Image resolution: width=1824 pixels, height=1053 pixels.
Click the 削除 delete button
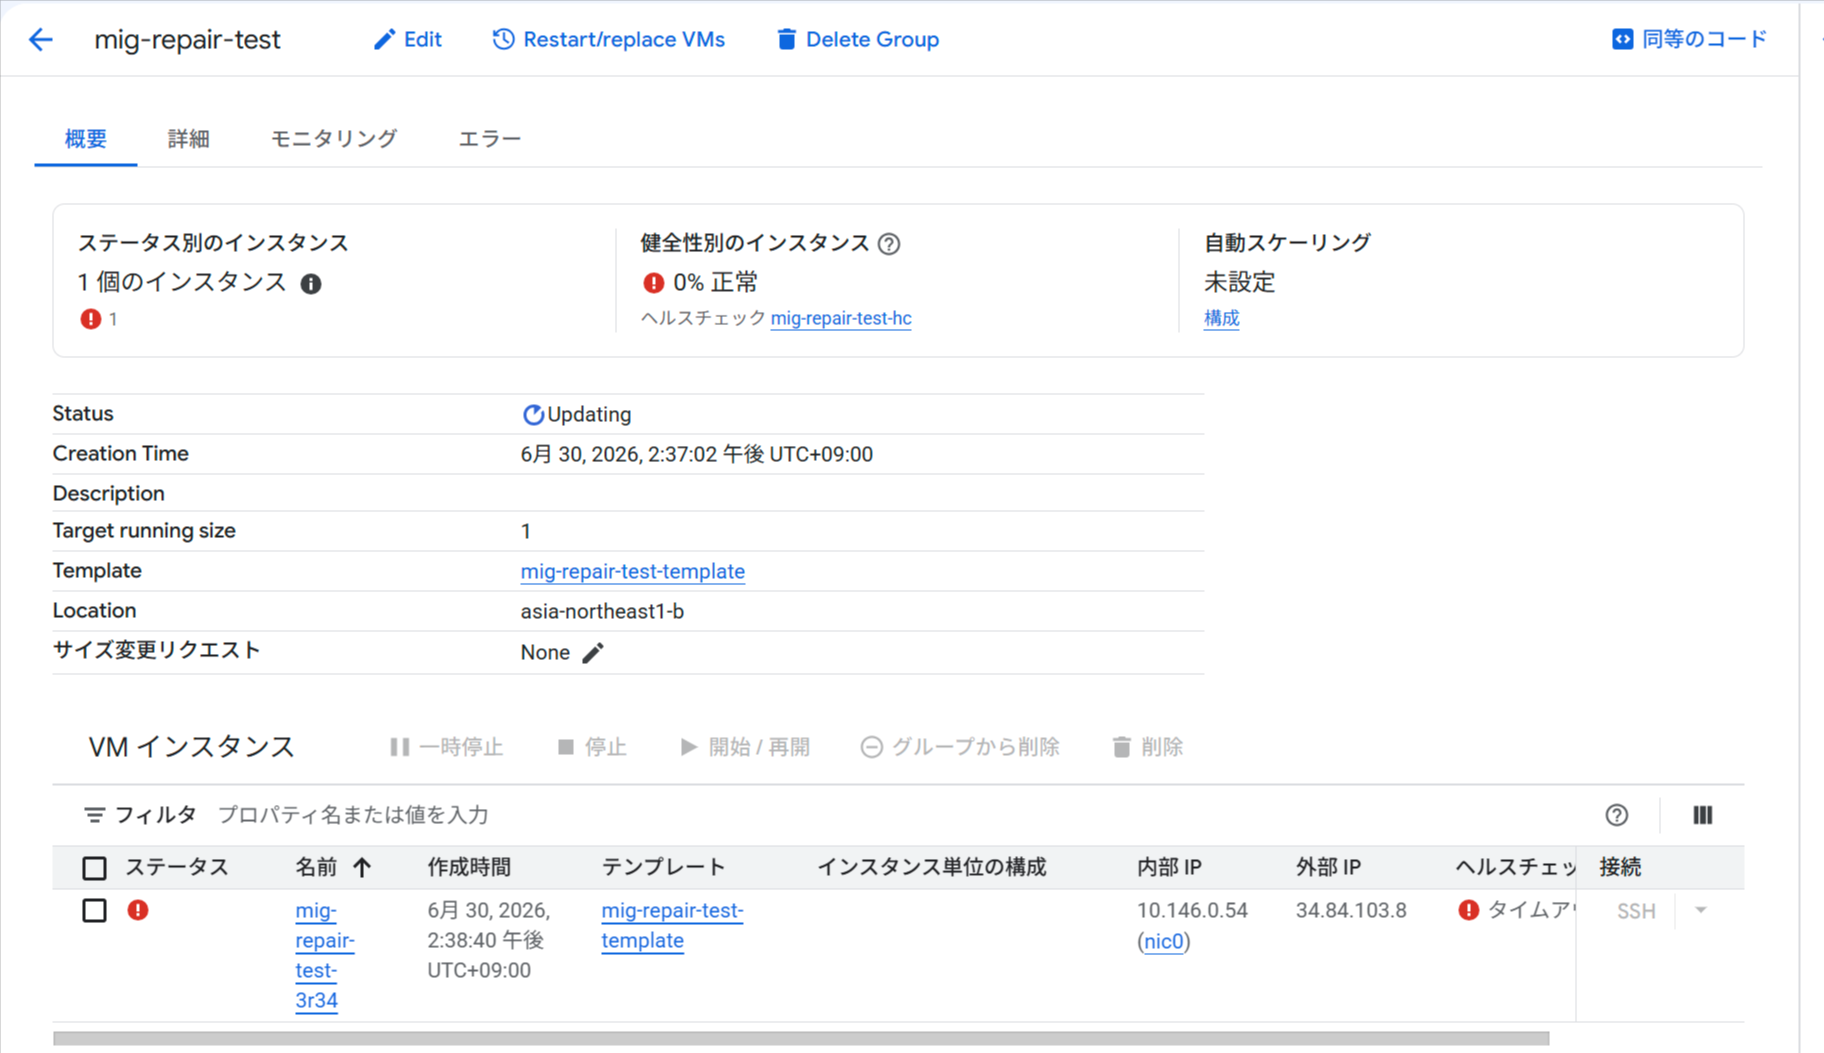coord(1148,747)
